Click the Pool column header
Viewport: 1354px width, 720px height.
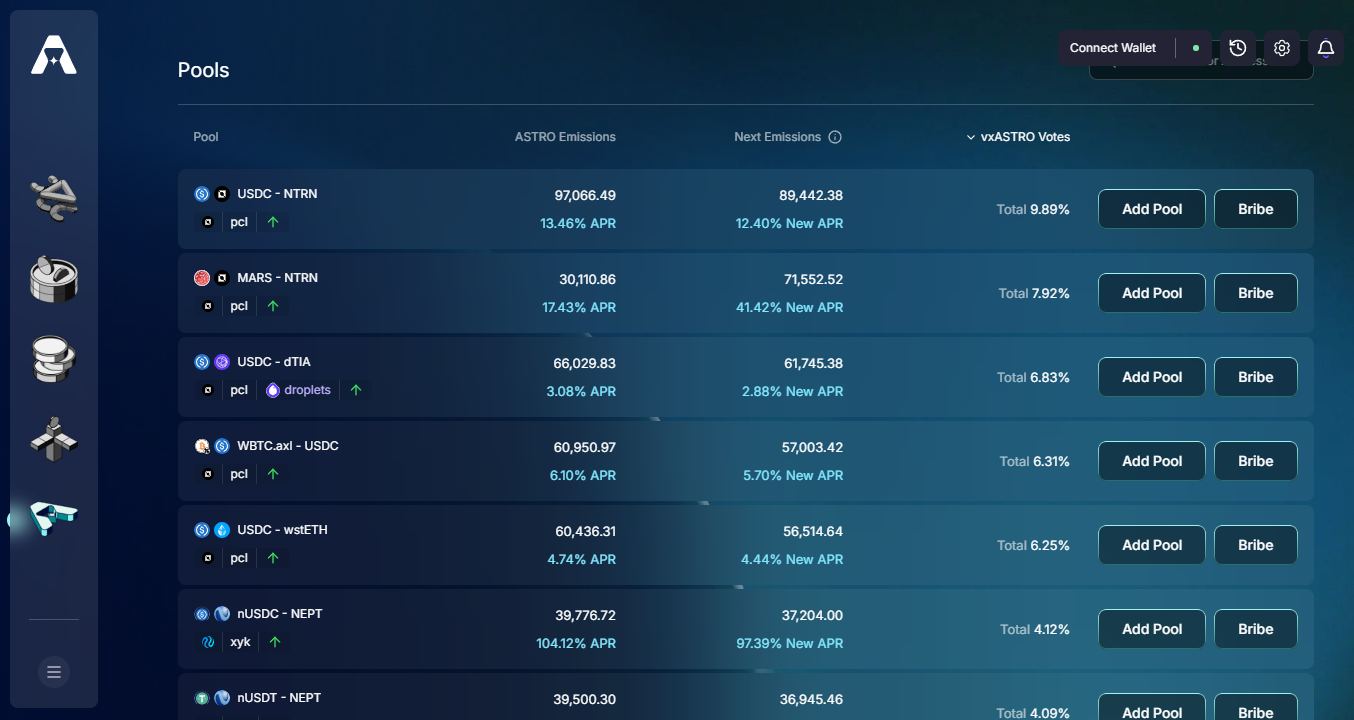tap(206, 137)
